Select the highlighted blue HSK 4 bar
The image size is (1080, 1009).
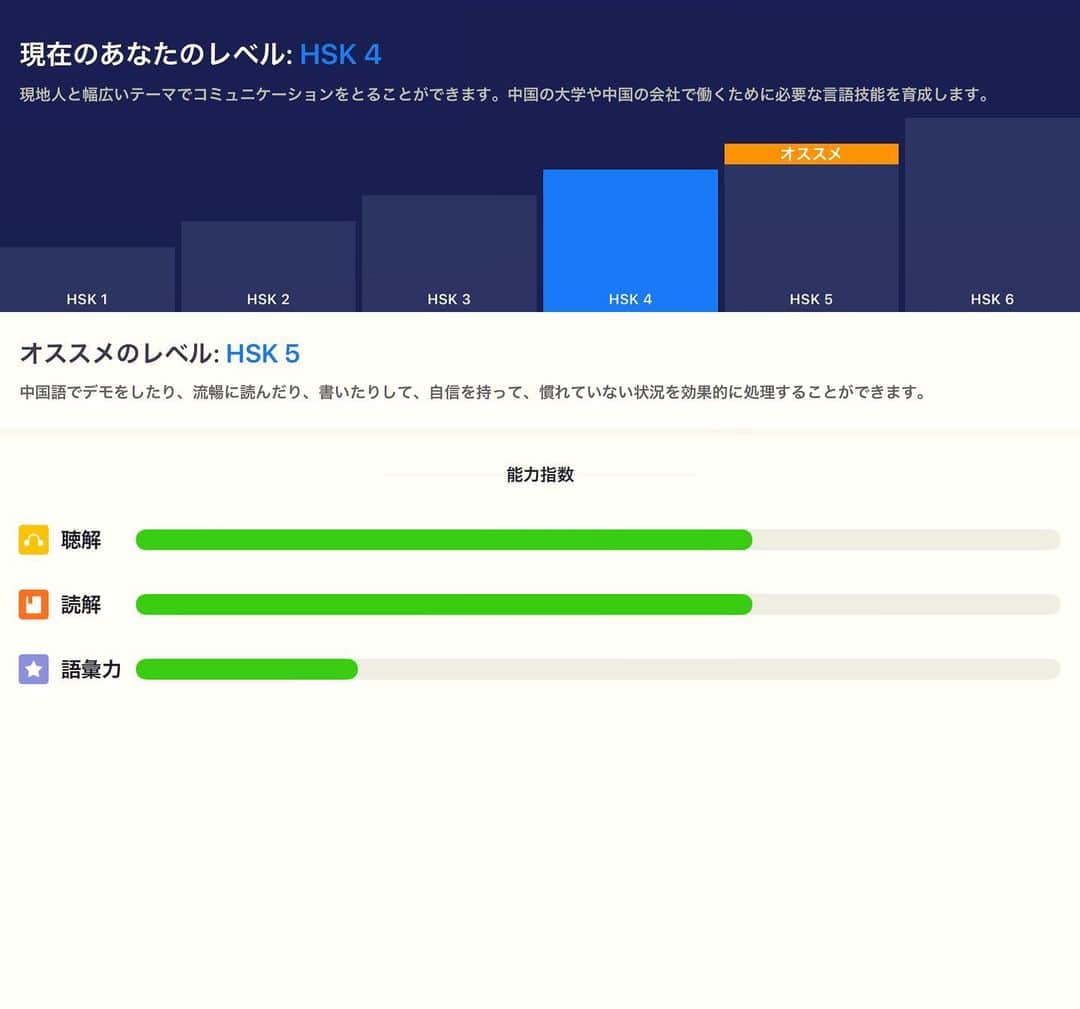pyautogui.click(x=630, y=240)
